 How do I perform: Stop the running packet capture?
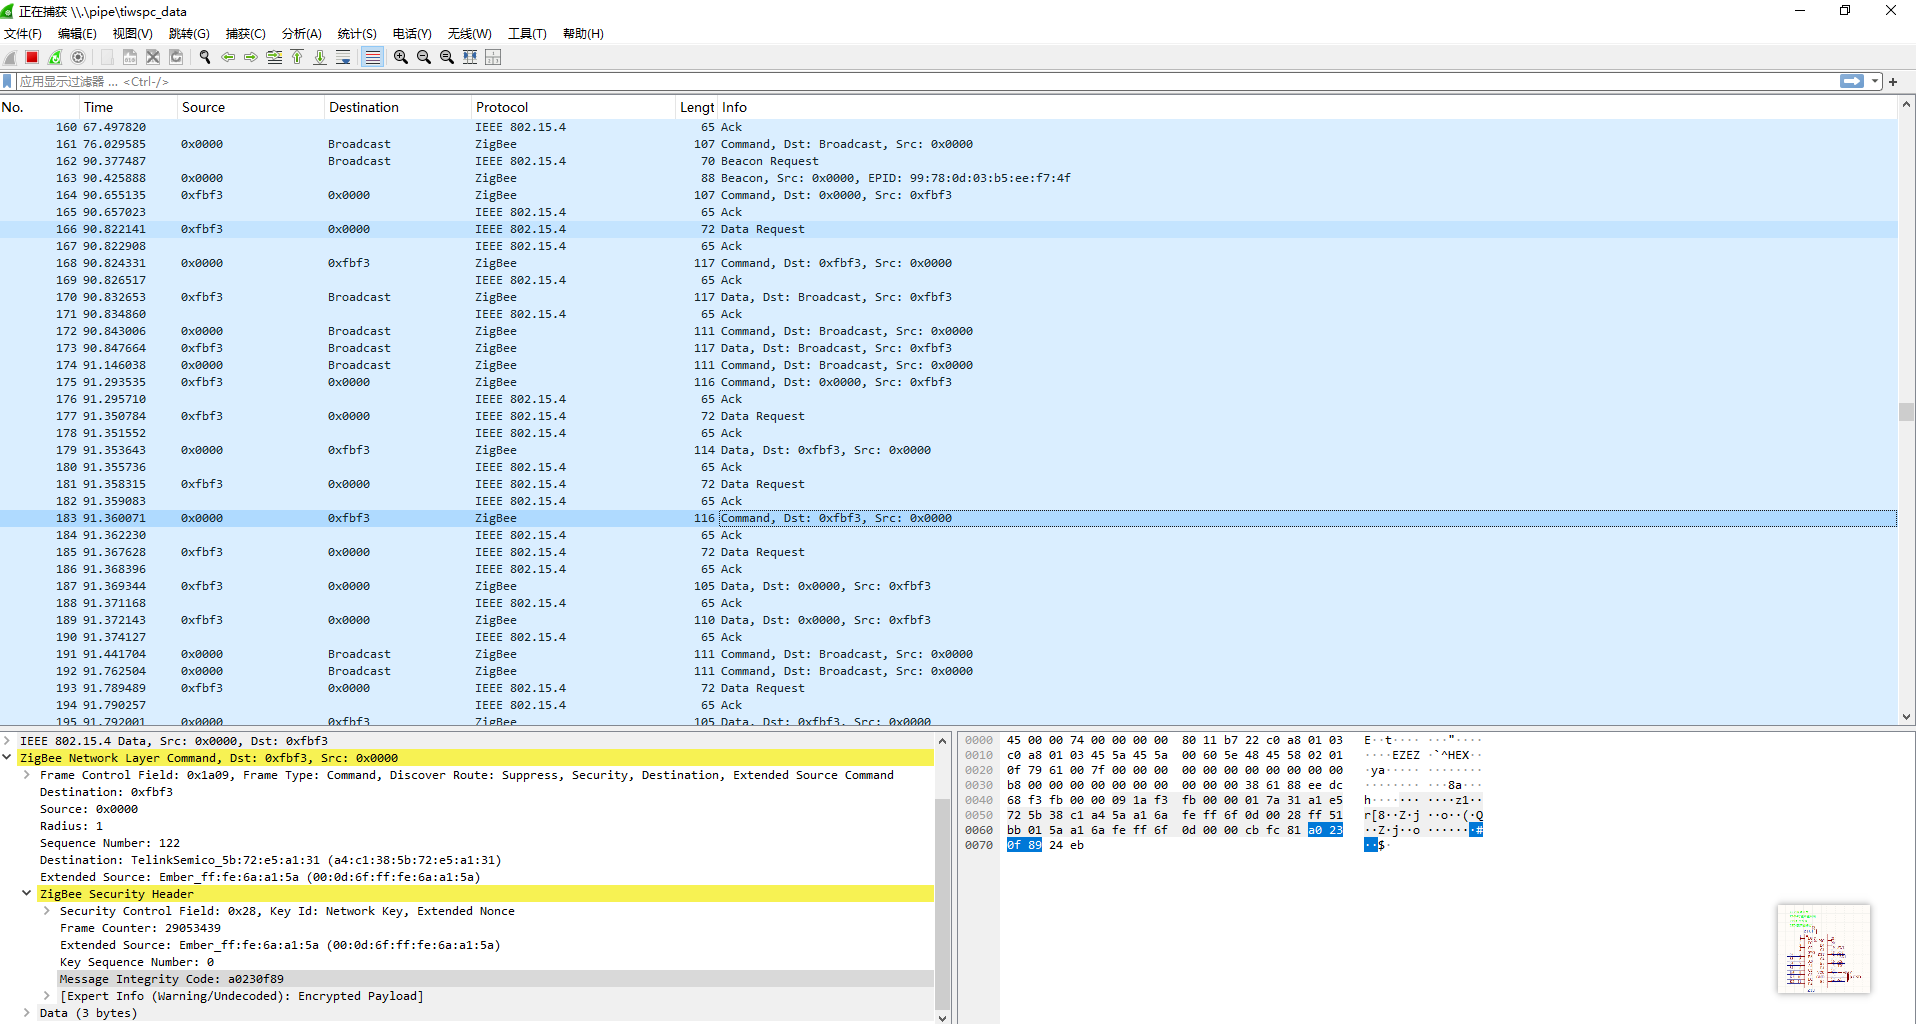[x=32, y=57]
